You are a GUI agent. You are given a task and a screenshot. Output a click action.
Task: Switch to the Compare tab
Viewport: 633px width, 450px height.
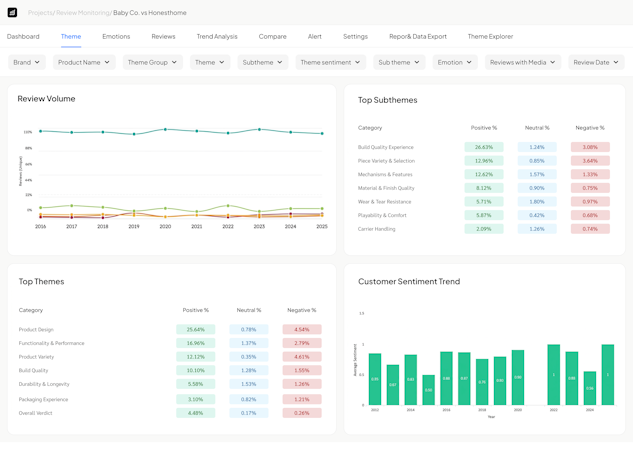(272, 36)
